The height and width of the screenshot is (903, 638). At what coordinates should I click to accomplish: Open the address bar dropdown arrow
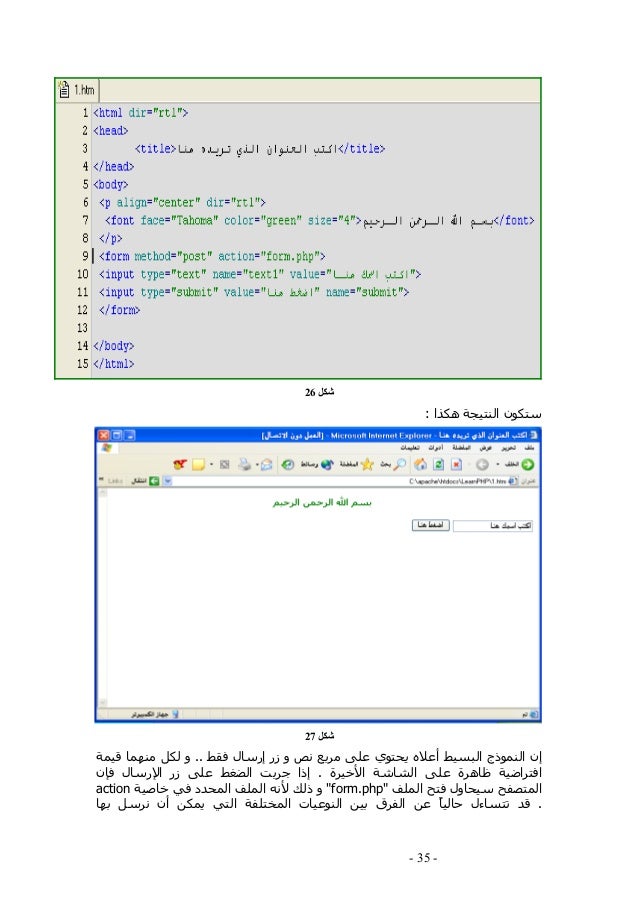click(x=168, y=480)
